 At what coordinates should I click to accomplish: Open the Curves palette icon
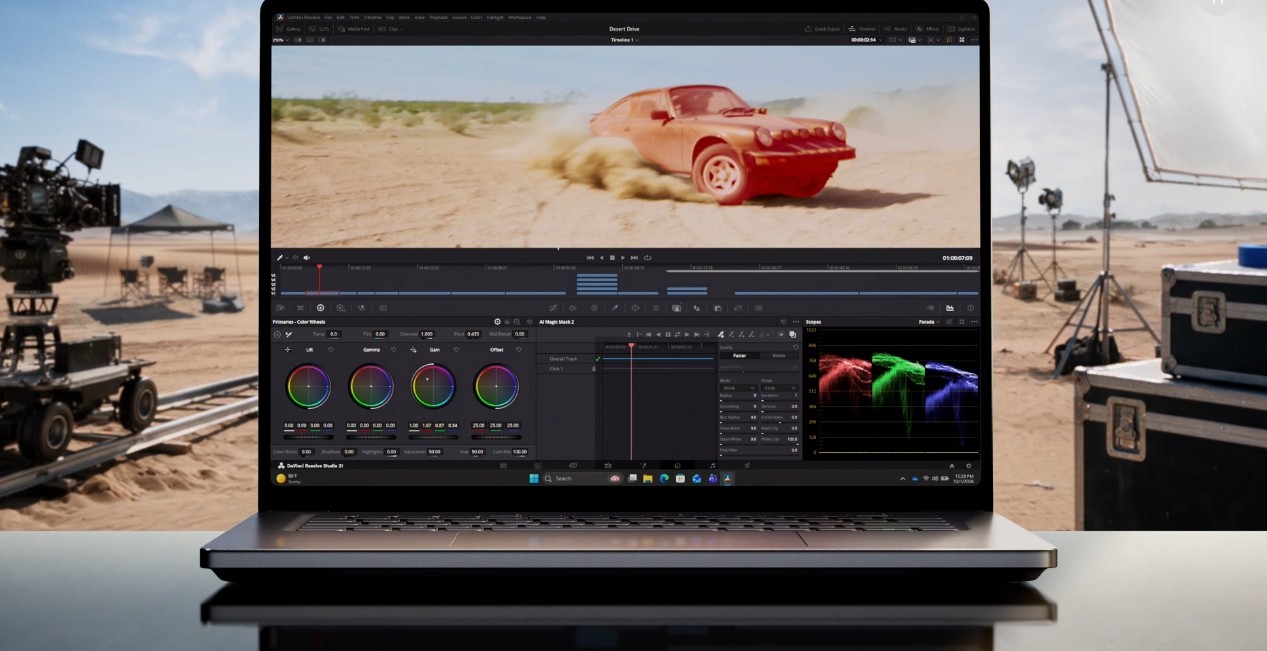(553, 308)
